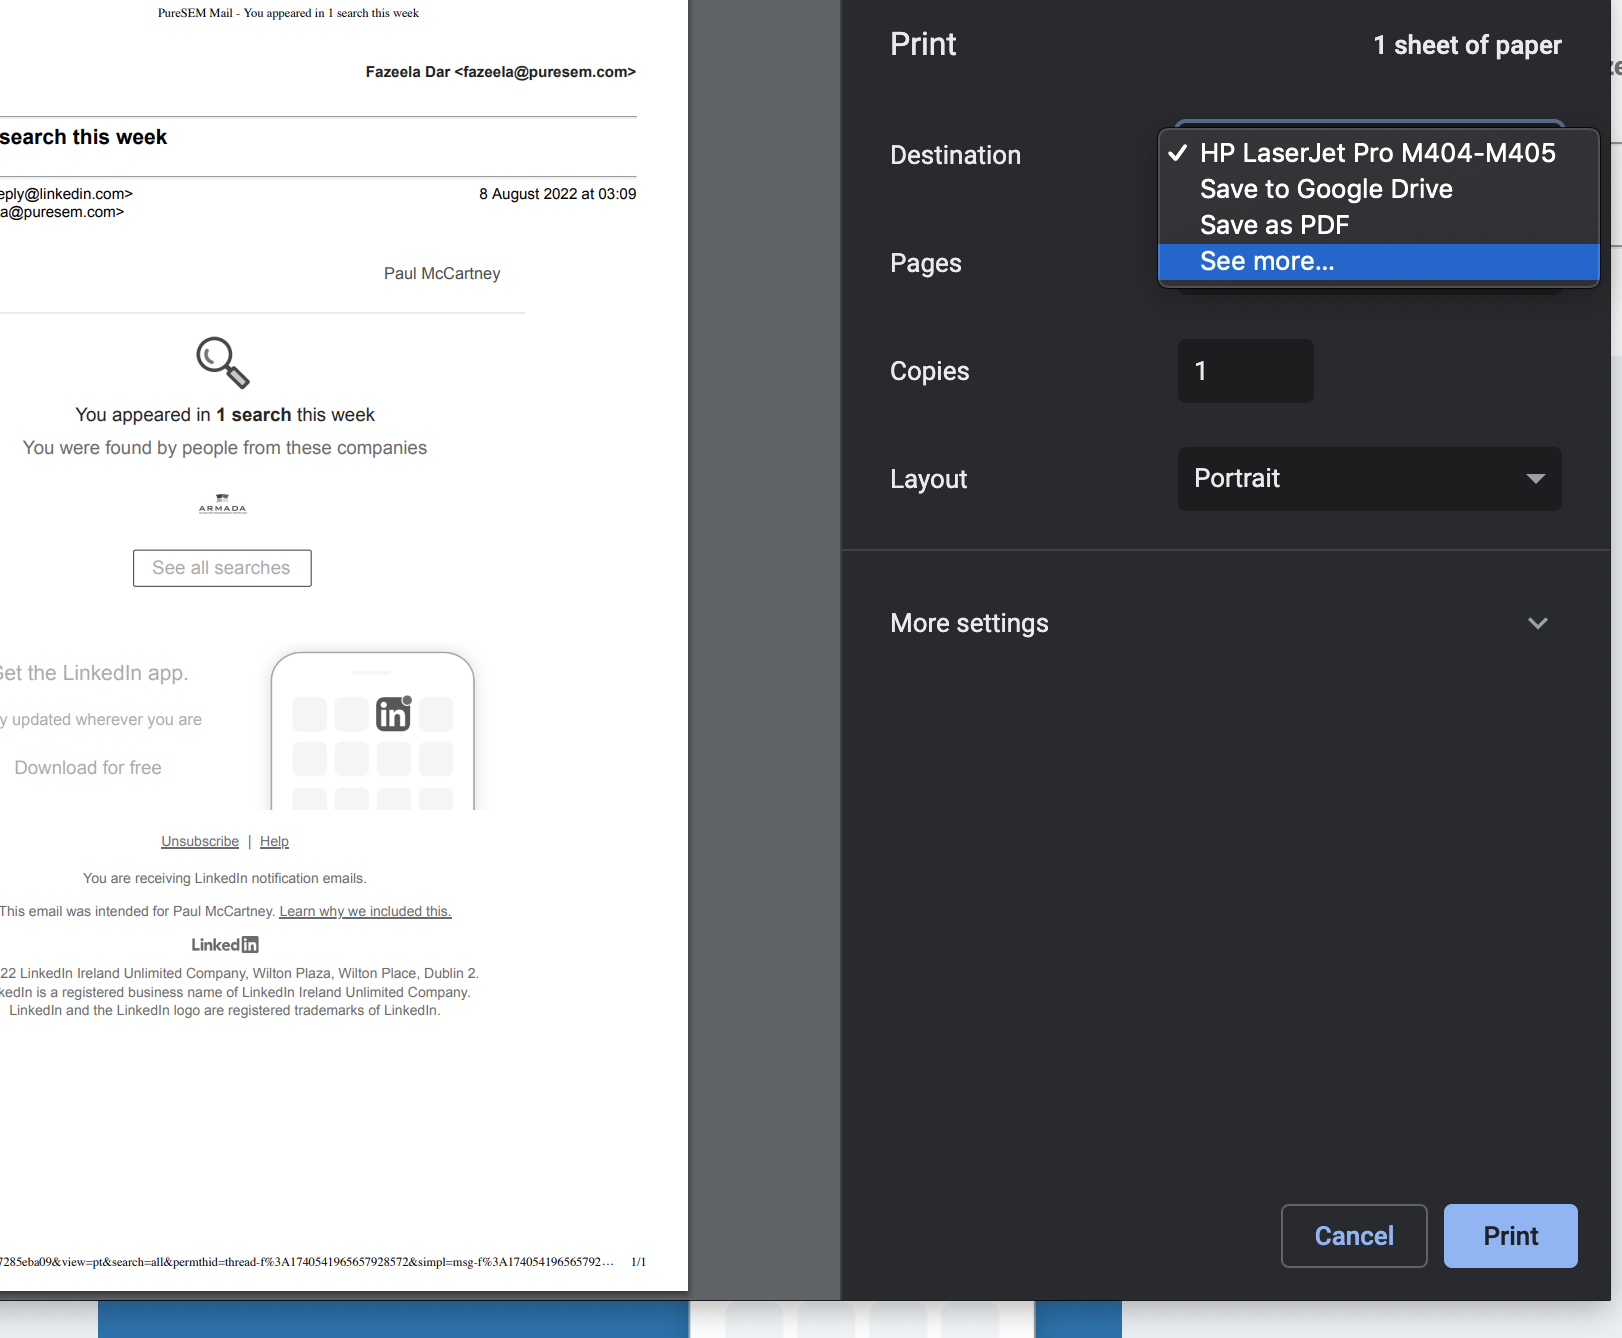Click the Armada company logo
The image size is (1622, 1338).
[222, 503]
